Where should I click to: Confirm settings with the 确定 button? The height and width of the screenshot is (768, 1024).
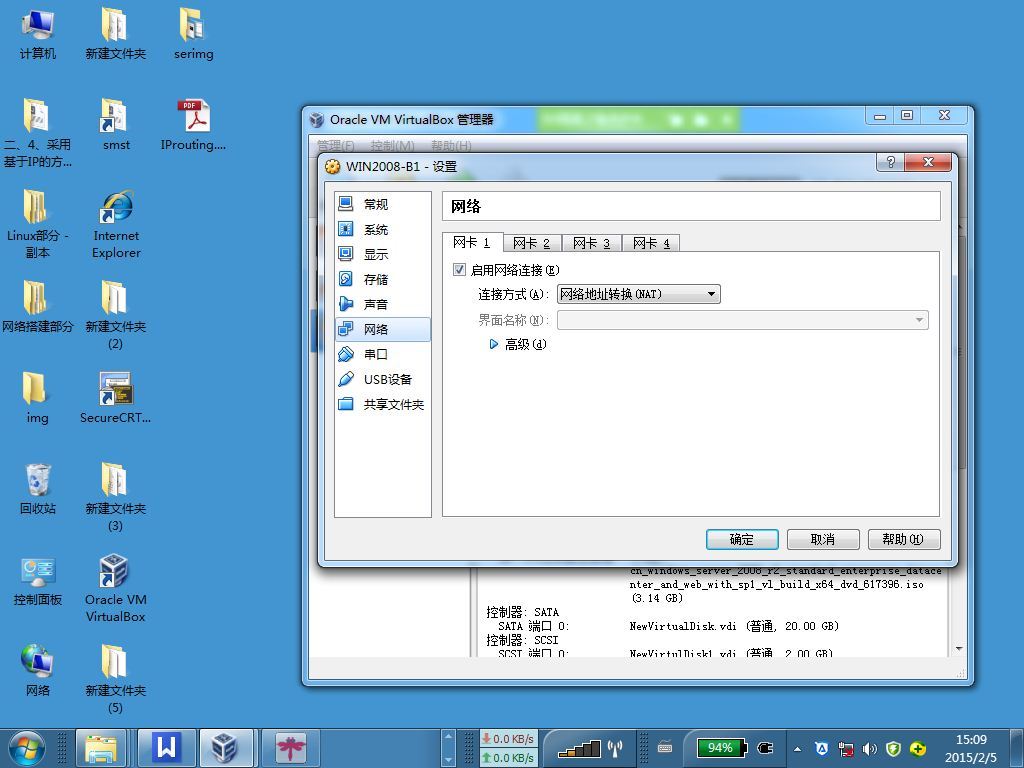[742, 539]
